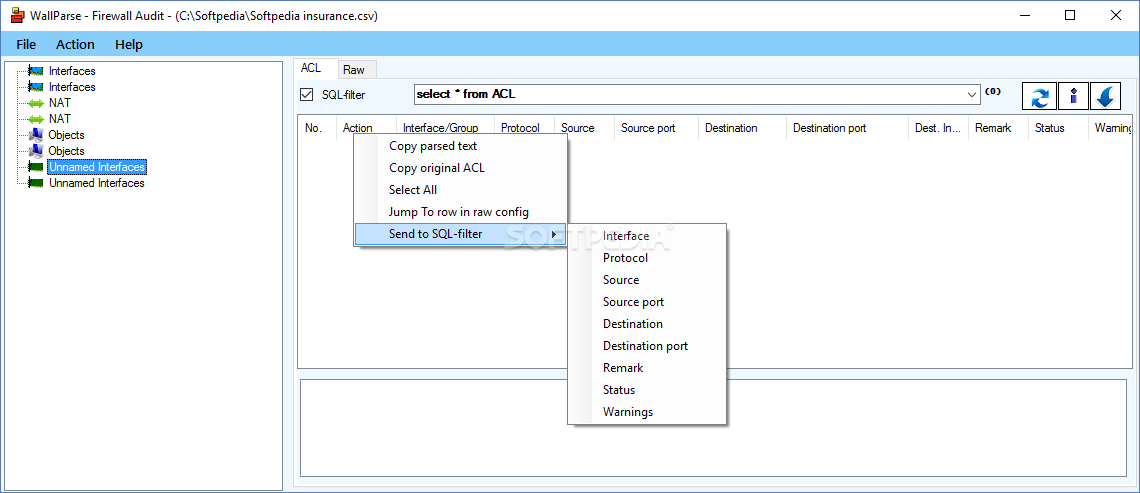This screenshot has height=493, width=1140.
Task: Send Protocol to SQL-filter
Action: point(647,258)
